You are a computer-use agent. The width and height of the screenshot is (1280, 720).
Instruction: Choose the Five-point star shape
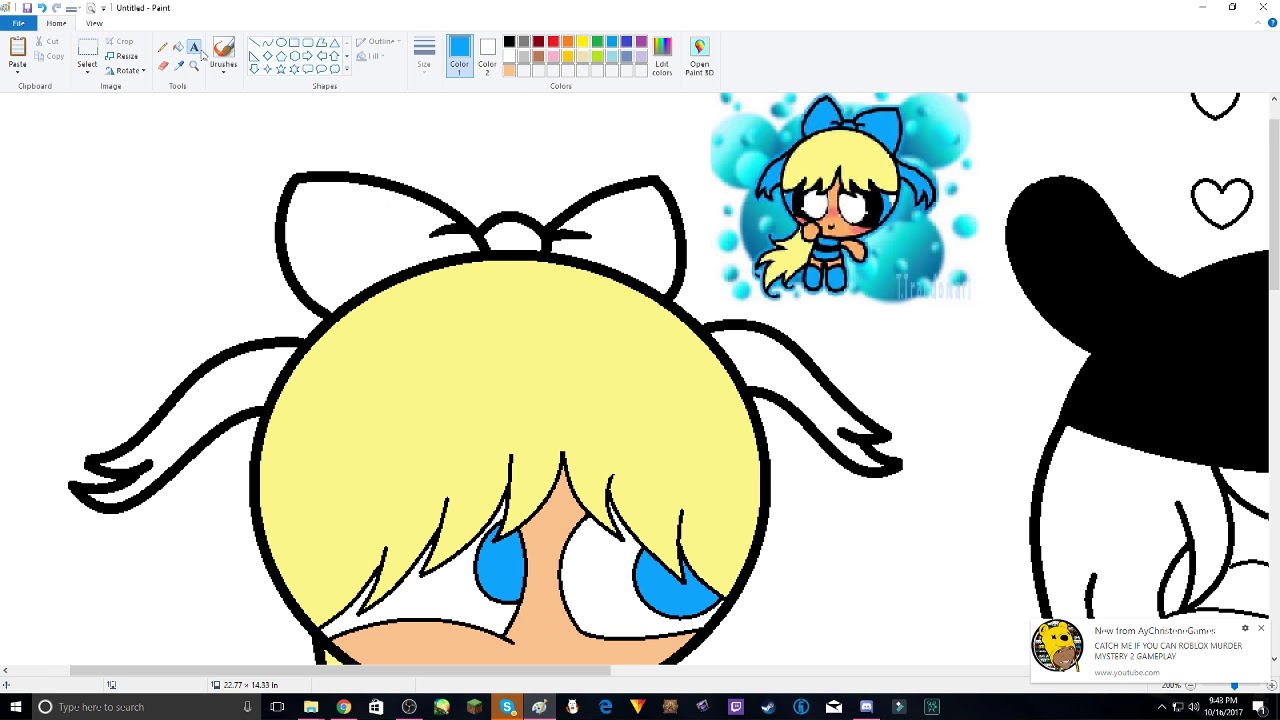coord(281,69)
